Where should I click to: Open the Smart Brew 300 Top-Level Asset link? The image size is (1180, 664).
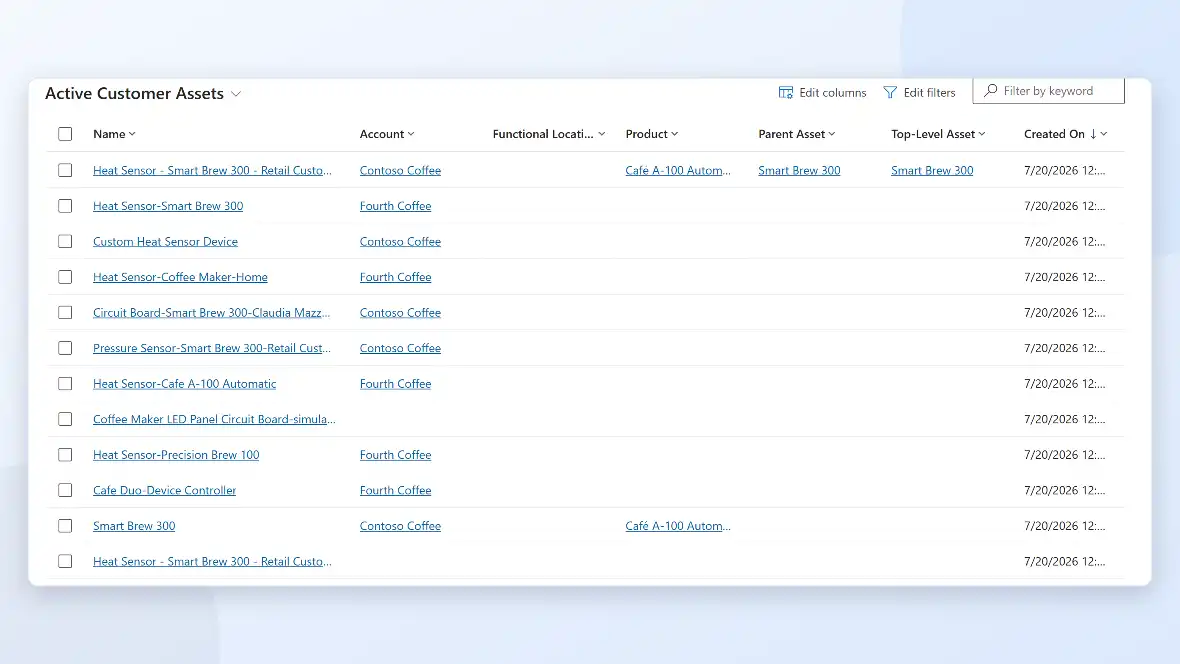pos(932,170)
